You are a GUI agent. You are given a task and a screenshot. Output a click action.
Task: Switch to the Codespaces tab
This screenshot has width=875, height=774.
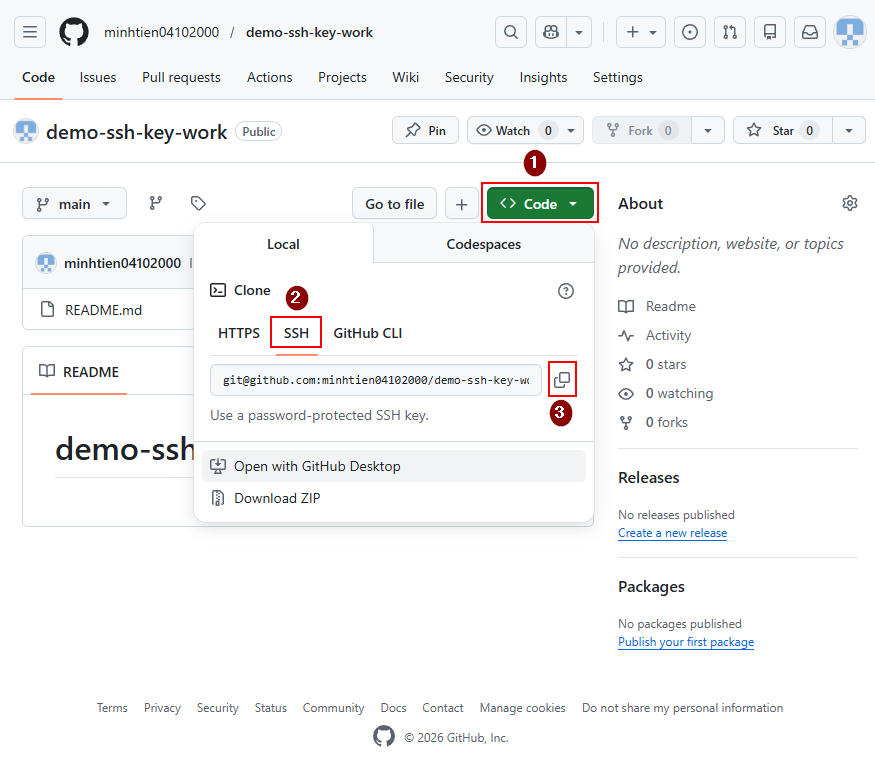point(483,244)
